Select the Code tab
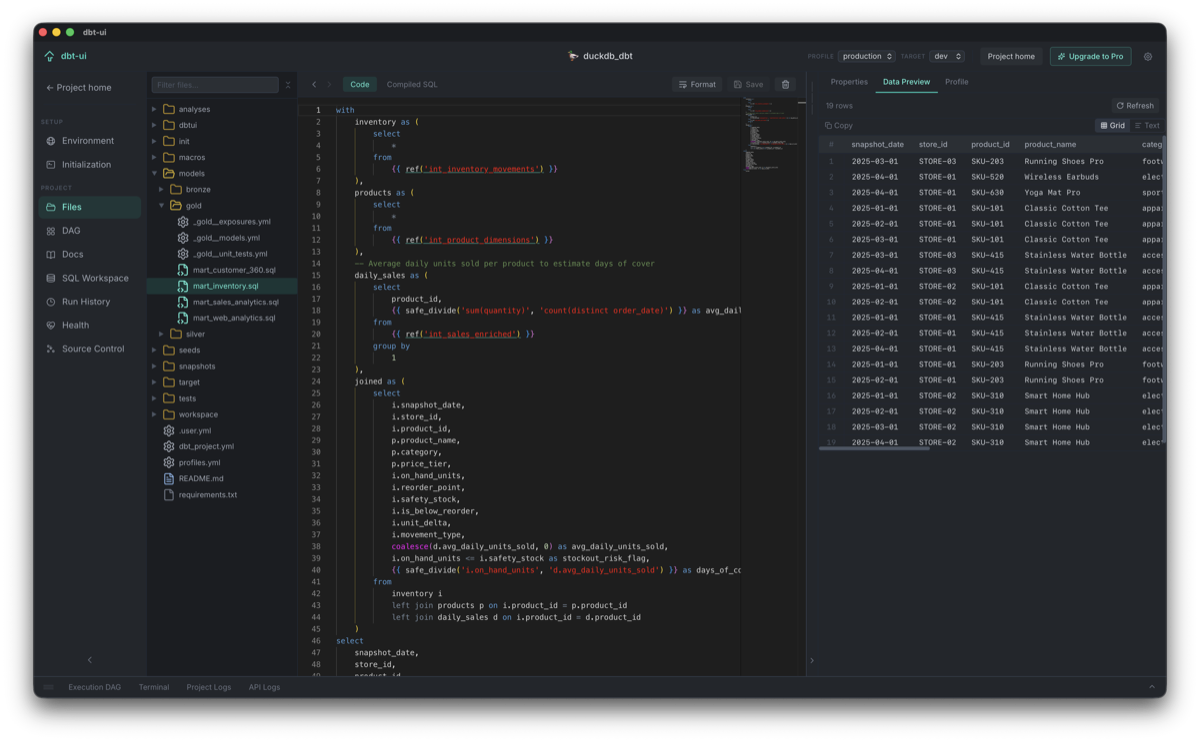Image resolution: width=1200 pixels, height=742 pixels. pyautogui.click(x=359, y=85)
